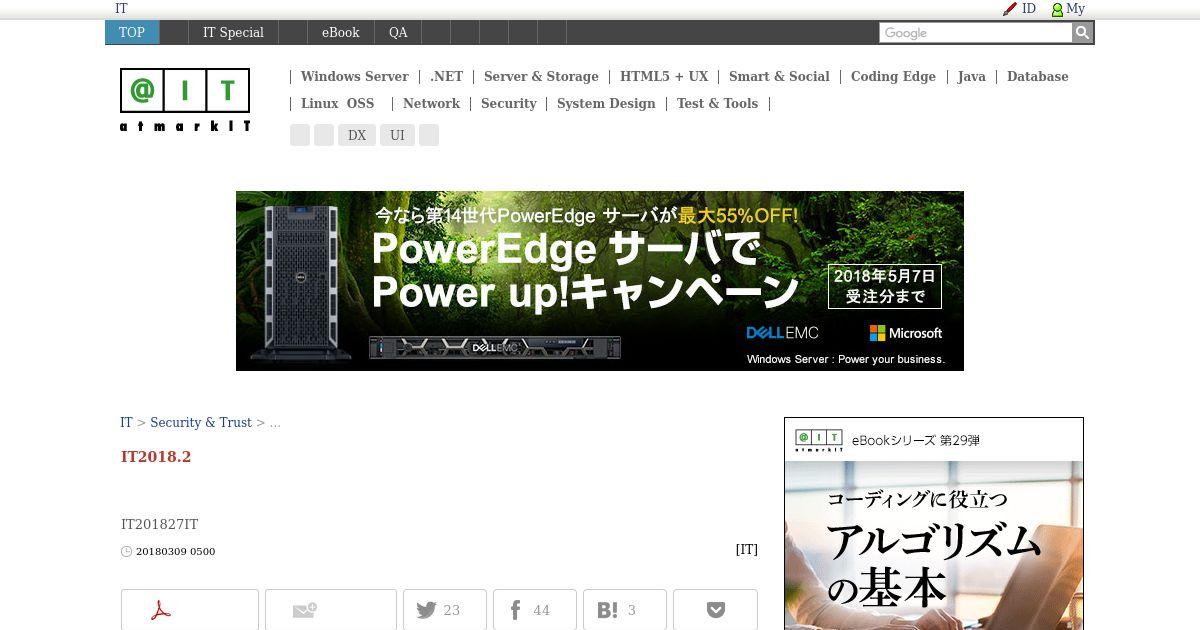Click the UI tag button

click(397, 135)
